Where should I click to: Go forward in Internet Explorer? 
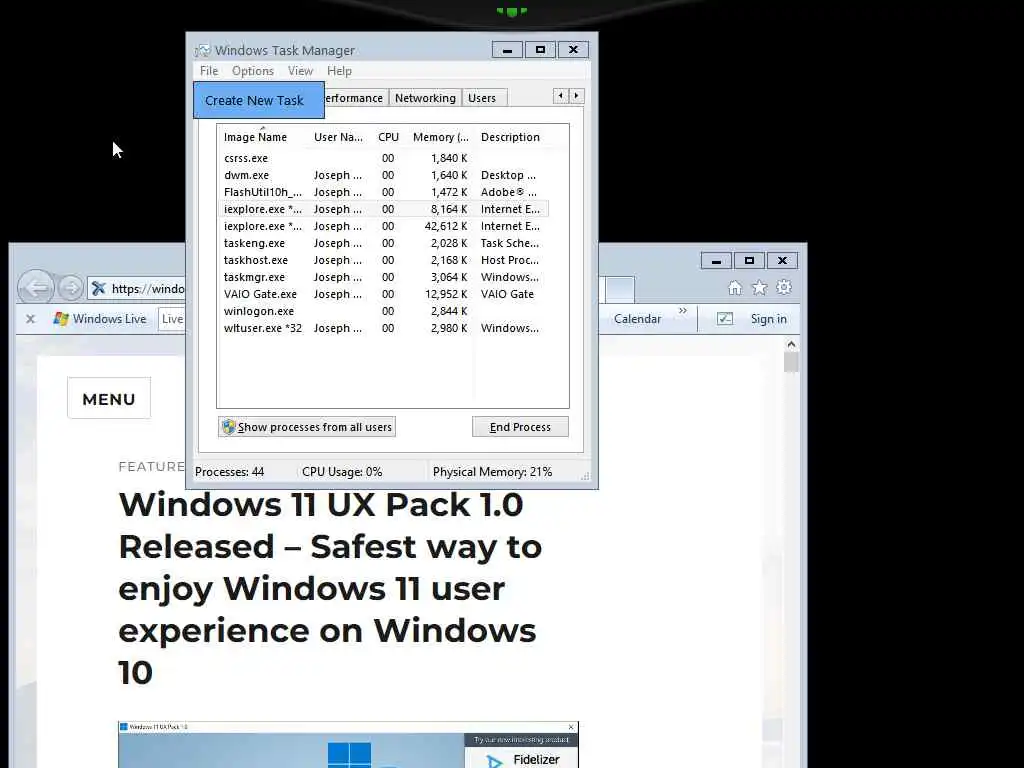click(x=71, y=287)
